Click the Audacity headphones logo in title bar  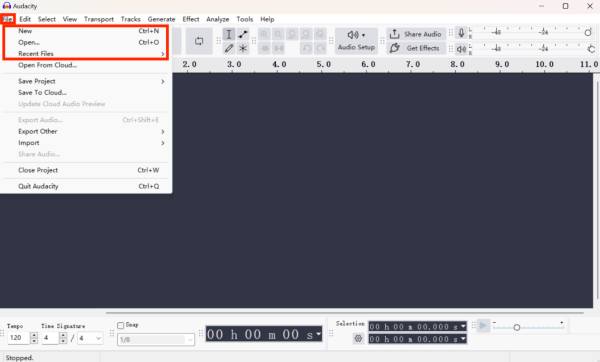pyautogui.click(x=7, y=6)
